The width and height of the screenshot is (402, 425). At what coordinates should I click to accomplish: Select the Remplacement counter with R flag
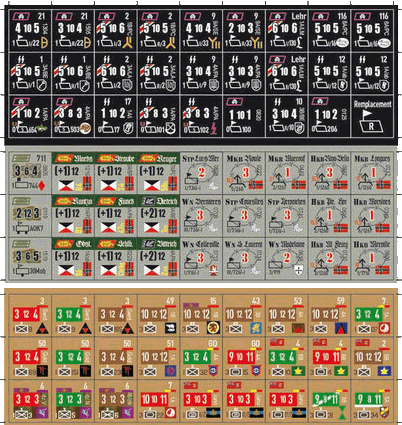point(372,116)
